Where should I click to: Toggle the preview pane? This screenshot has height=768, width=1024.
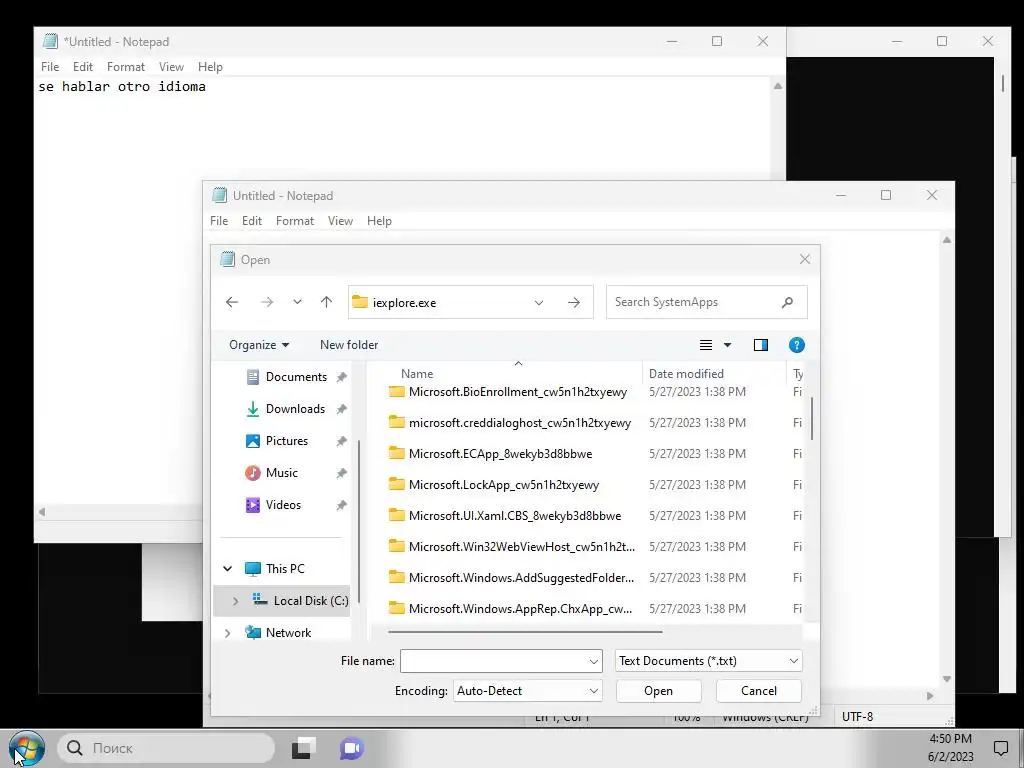pyautogui.click(x=761, y=345)
